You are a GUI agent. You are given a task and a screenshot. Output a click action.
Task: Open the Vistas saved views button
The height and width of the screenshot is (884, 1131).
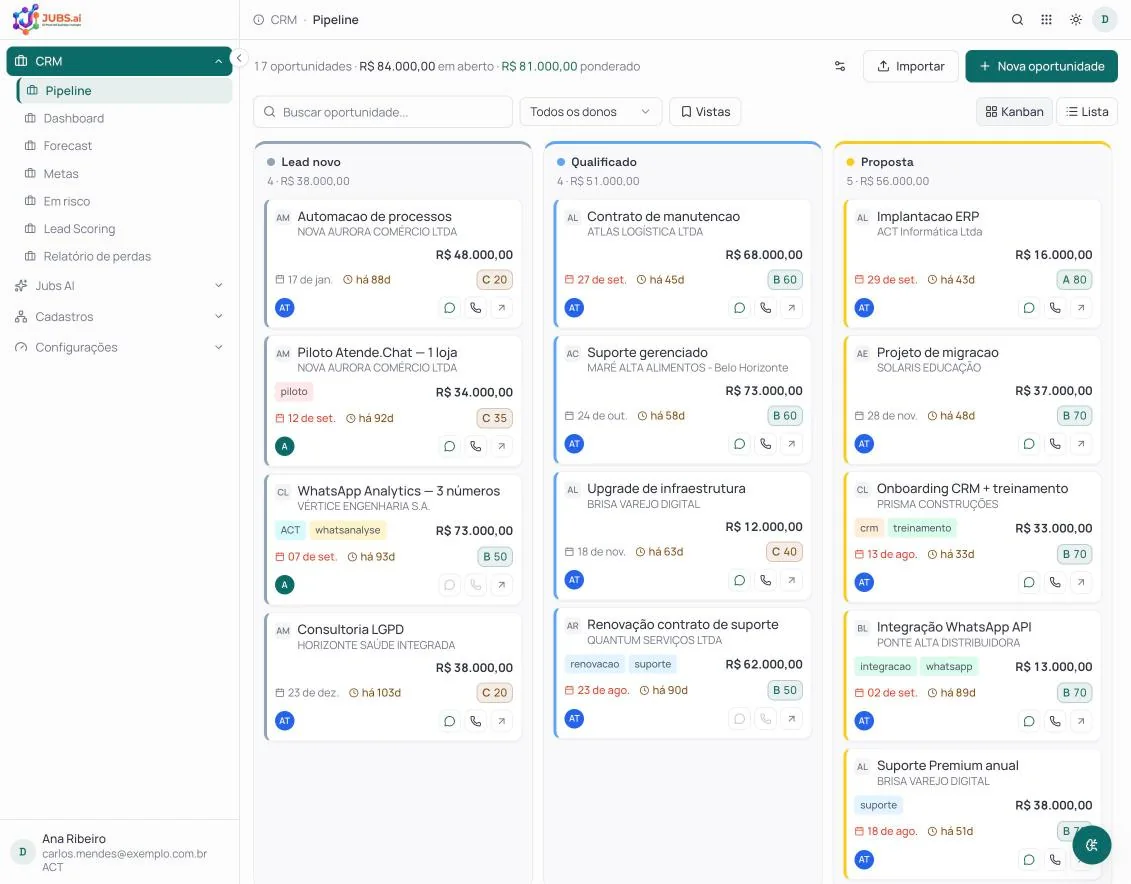[705, 112]
